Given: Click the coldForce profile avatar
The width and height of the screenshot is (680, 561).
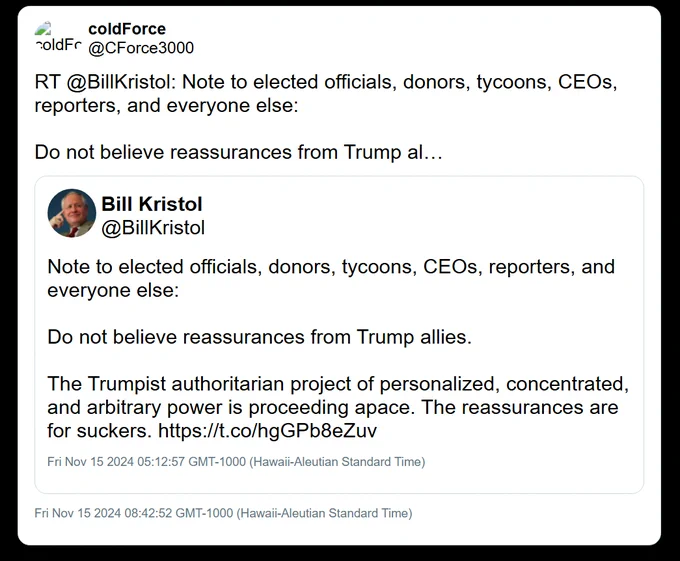Looking at the screenshot, I should coord(58,38).
